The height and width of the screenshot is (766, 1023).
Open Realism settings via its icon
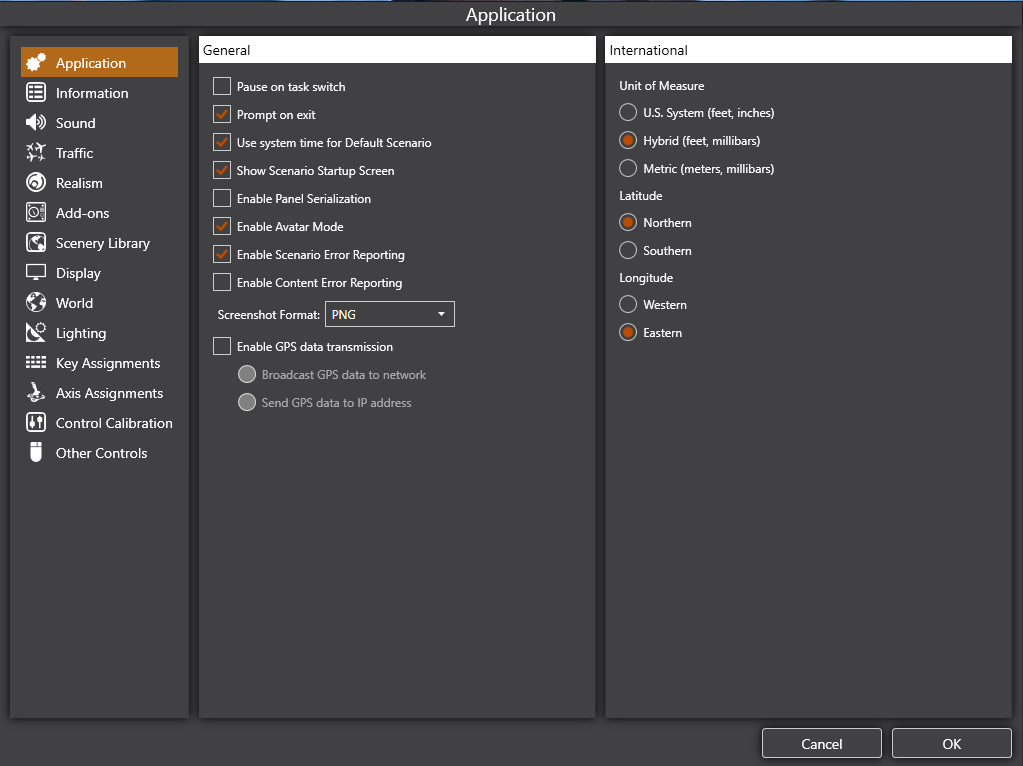tap(36, 183)
